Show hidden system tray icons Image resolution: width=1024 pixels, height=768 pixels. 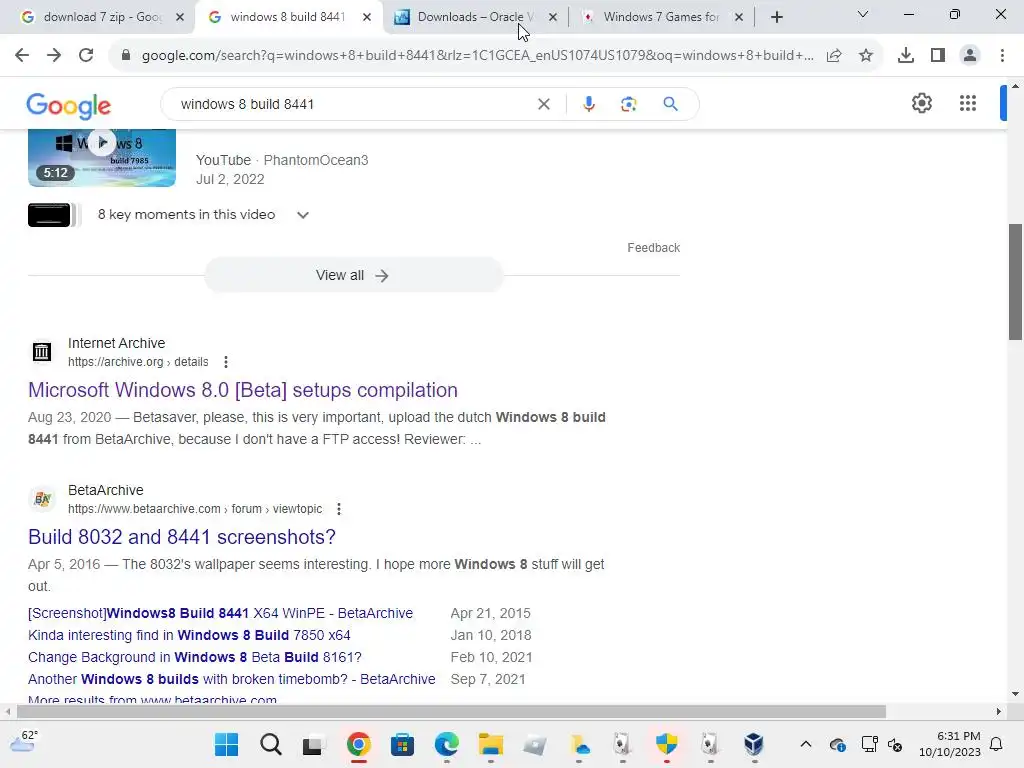pos(806,744)
